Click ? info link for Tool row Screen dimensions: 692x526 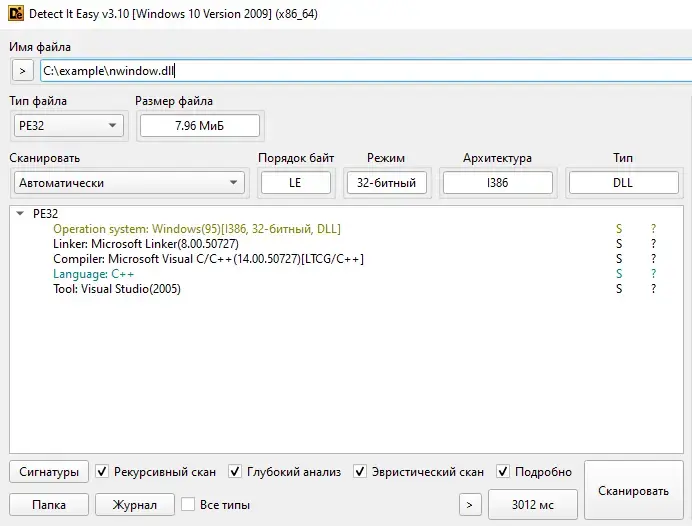[x=654, y=289]
